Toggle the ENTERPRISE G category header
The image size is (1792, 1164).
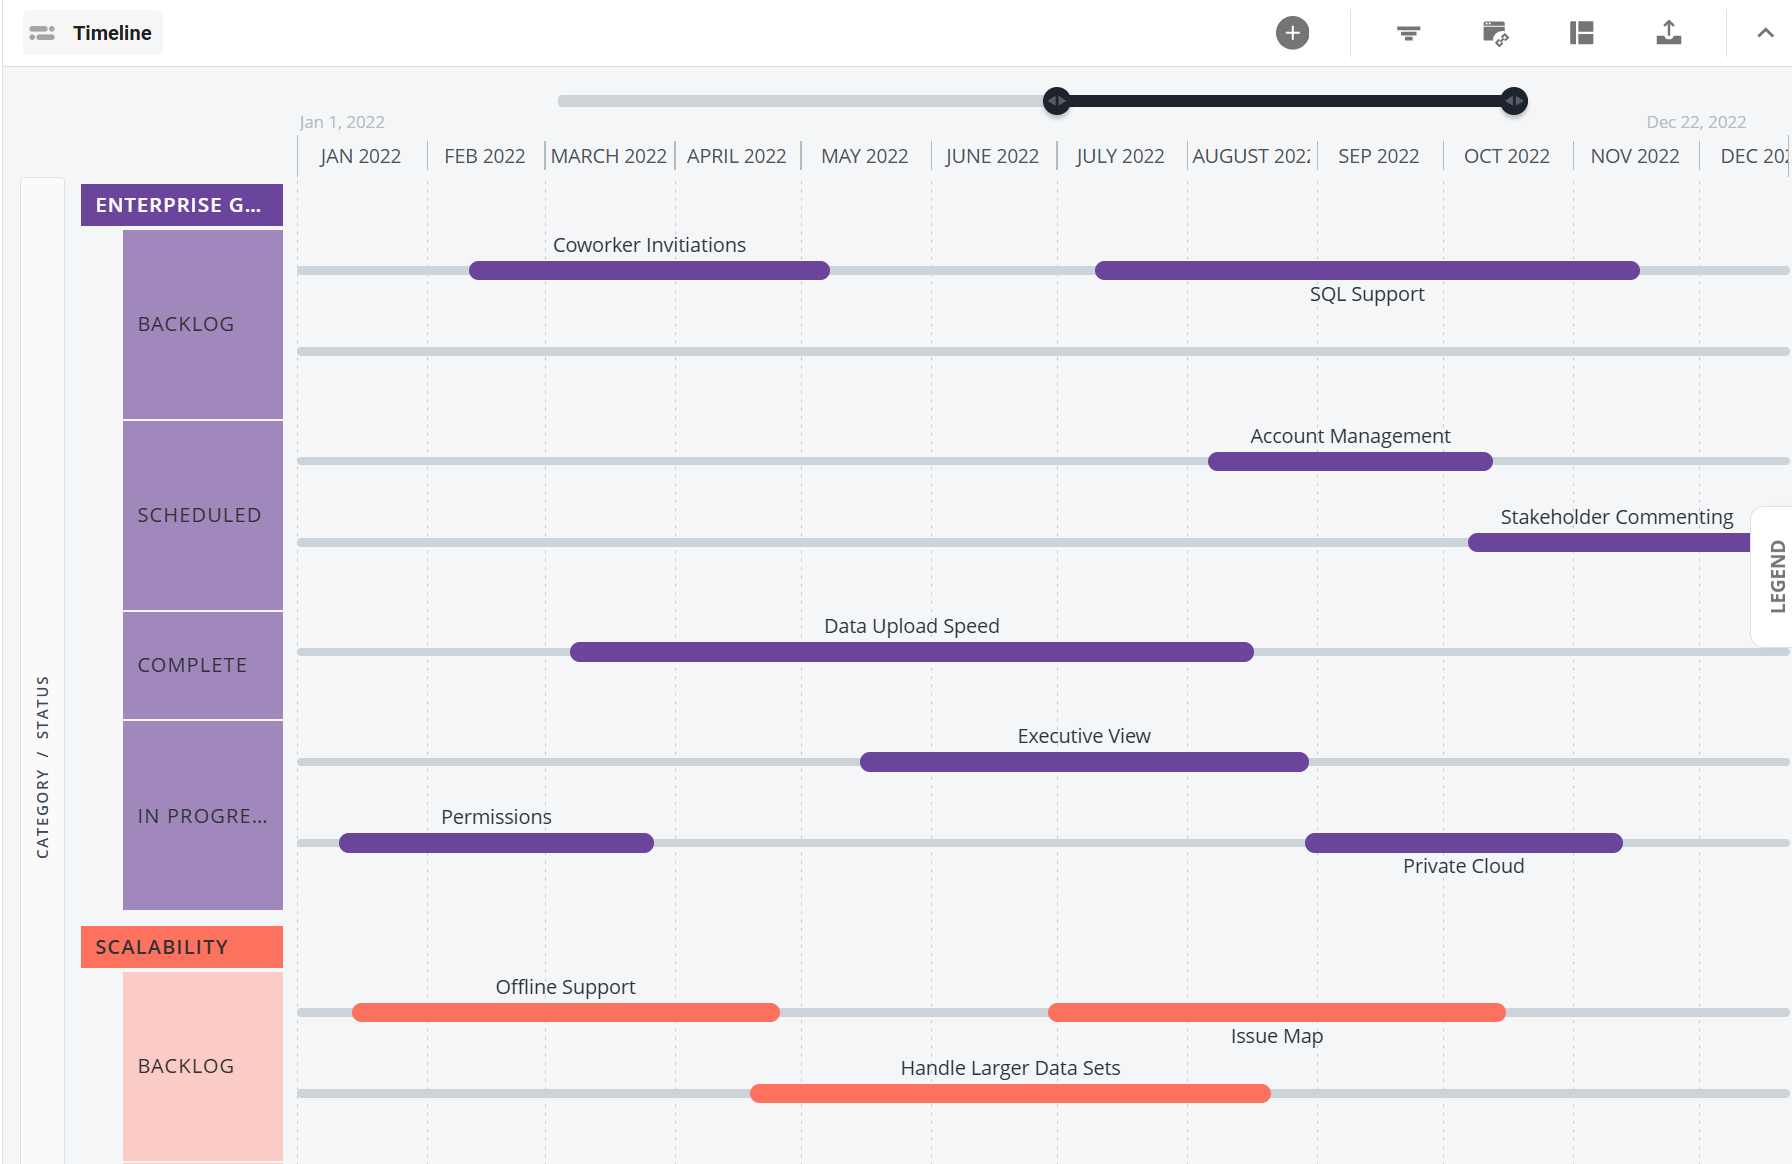pos(181,205)
